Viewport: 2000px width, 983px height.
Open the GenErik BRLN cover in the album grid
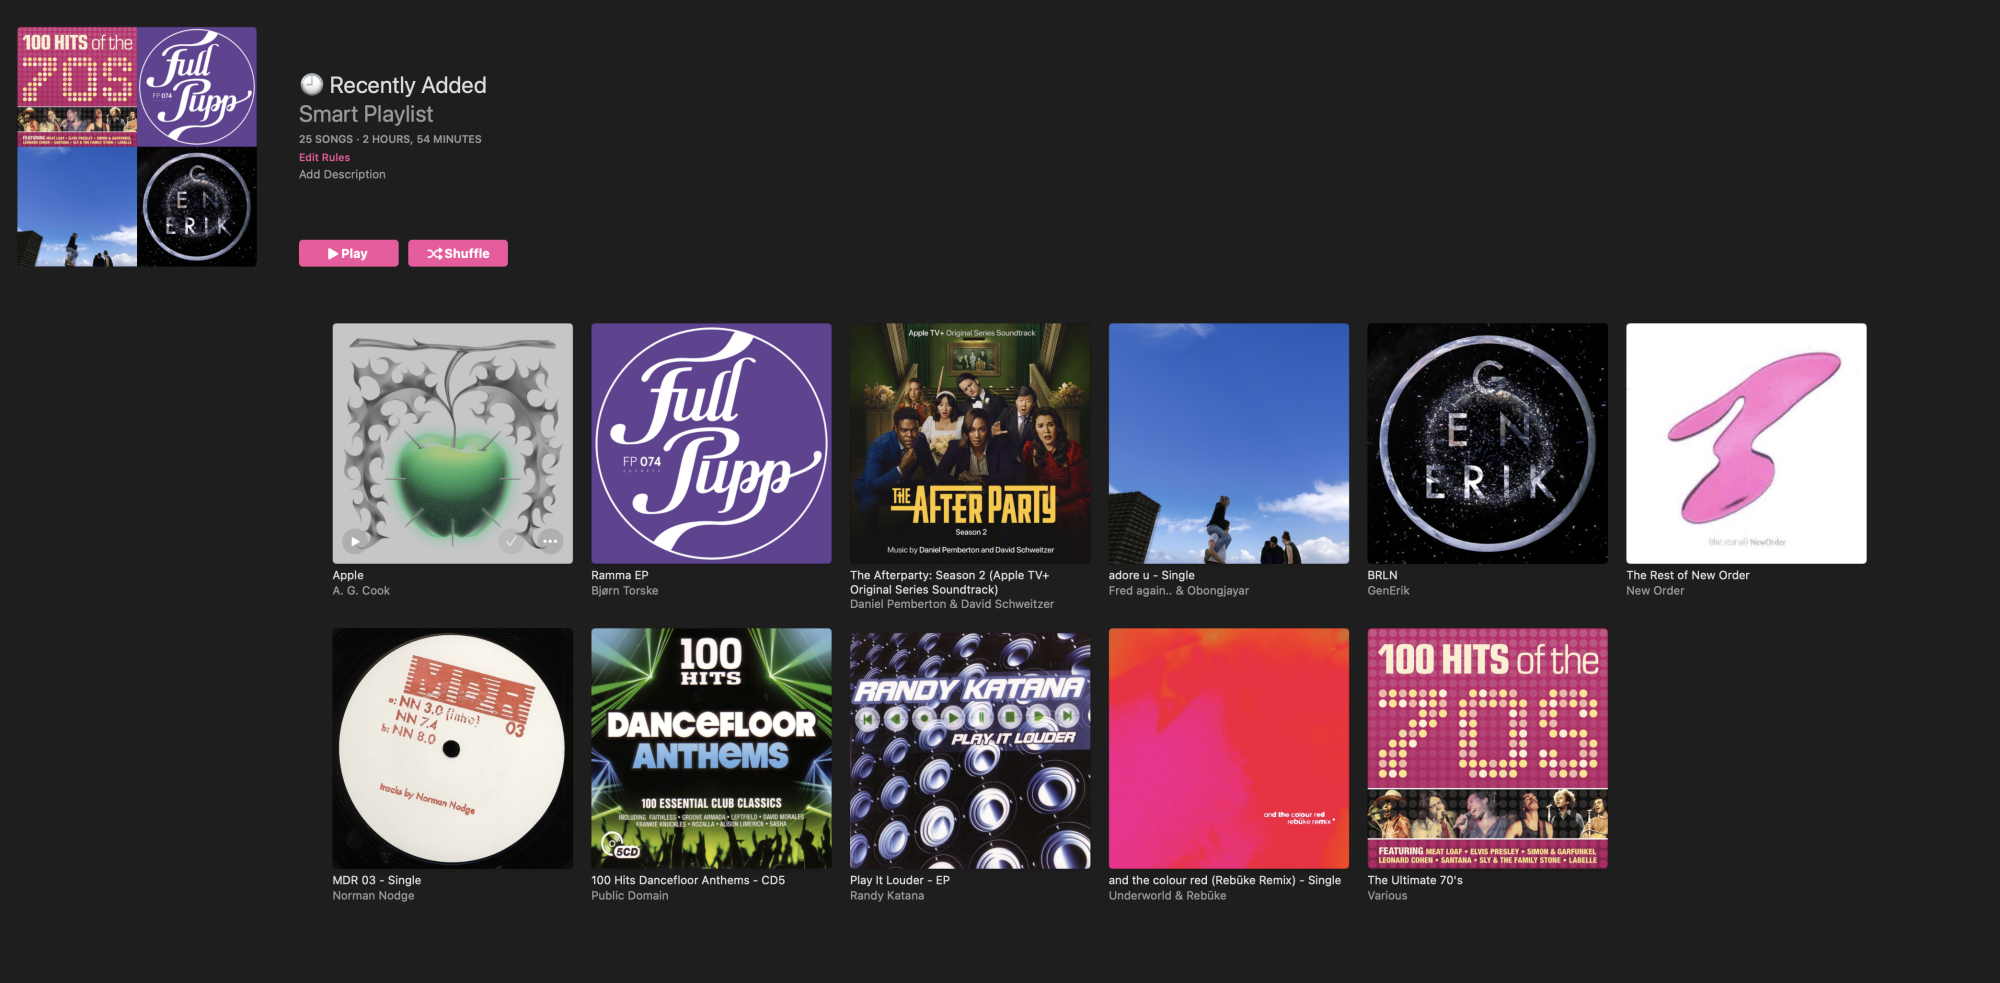(1488, 443)
